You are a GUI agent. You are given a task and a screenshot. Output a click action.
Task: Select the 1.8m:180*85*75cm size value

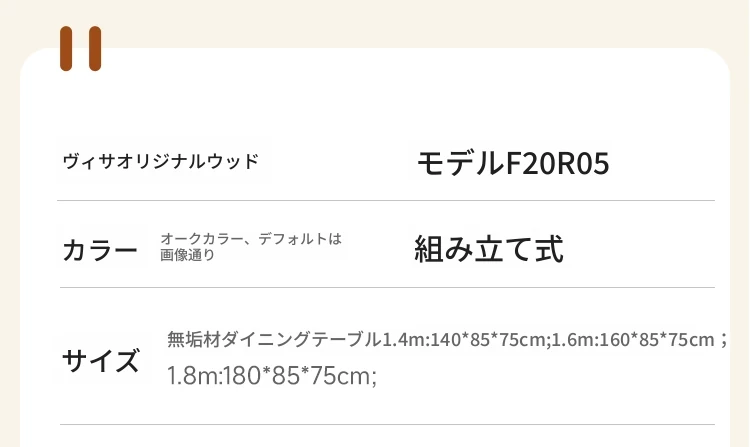tap(268, 377)
